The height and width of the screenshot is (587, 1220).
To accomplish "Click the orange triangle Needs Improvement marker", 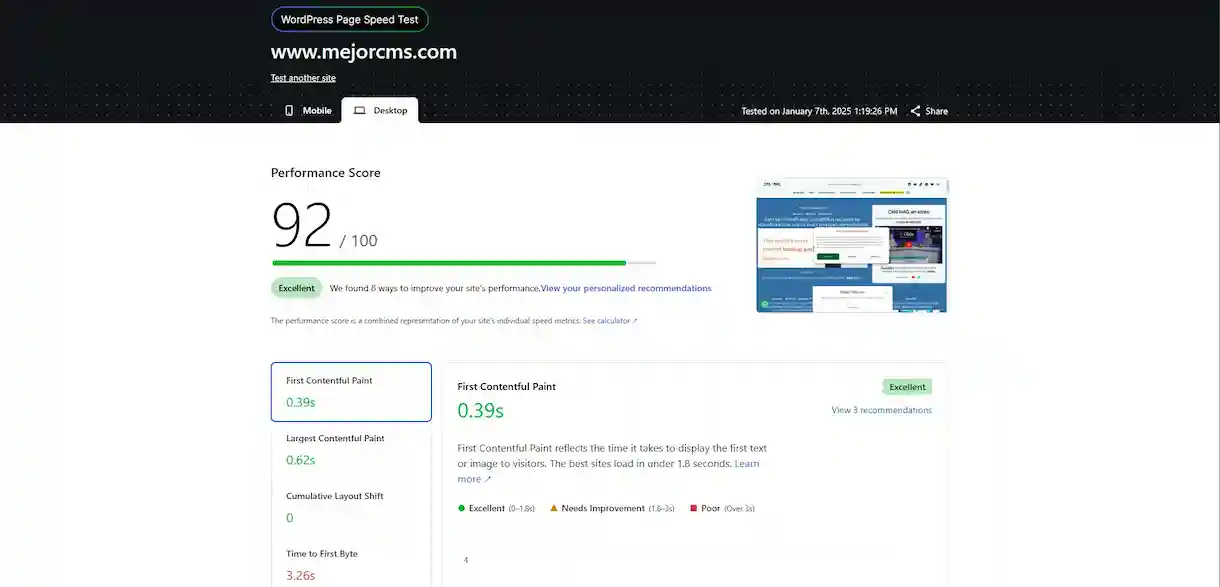I will 553,508.
